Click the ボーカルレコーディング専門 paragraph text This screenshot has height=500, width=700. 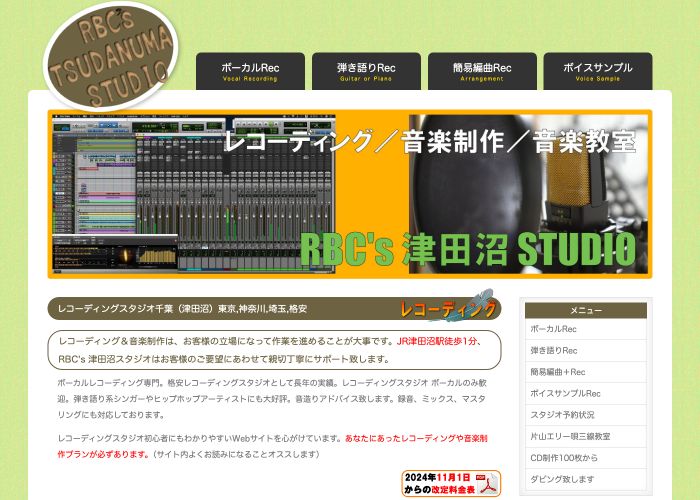(x=271, y=399)
